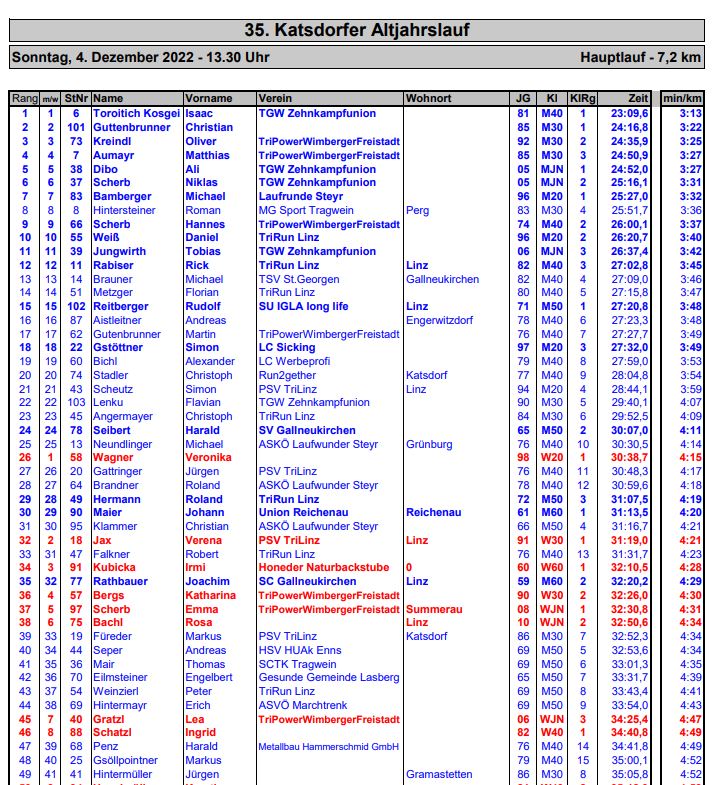Select name 'Rabiser'
This screenshot has width=714, height=785.
pyautogui.click(x=113, y=266)
